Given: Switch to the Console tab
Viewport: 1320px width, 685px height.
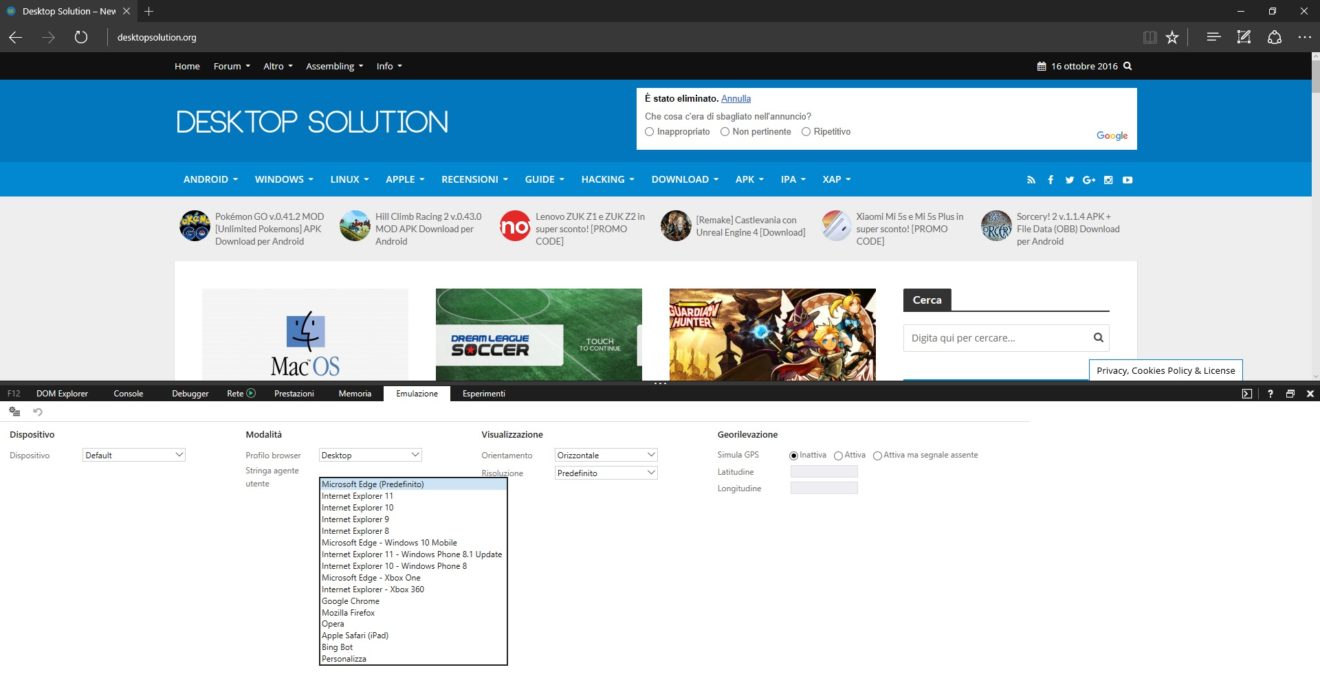Looking at the screenshot, I should (128, 394).
